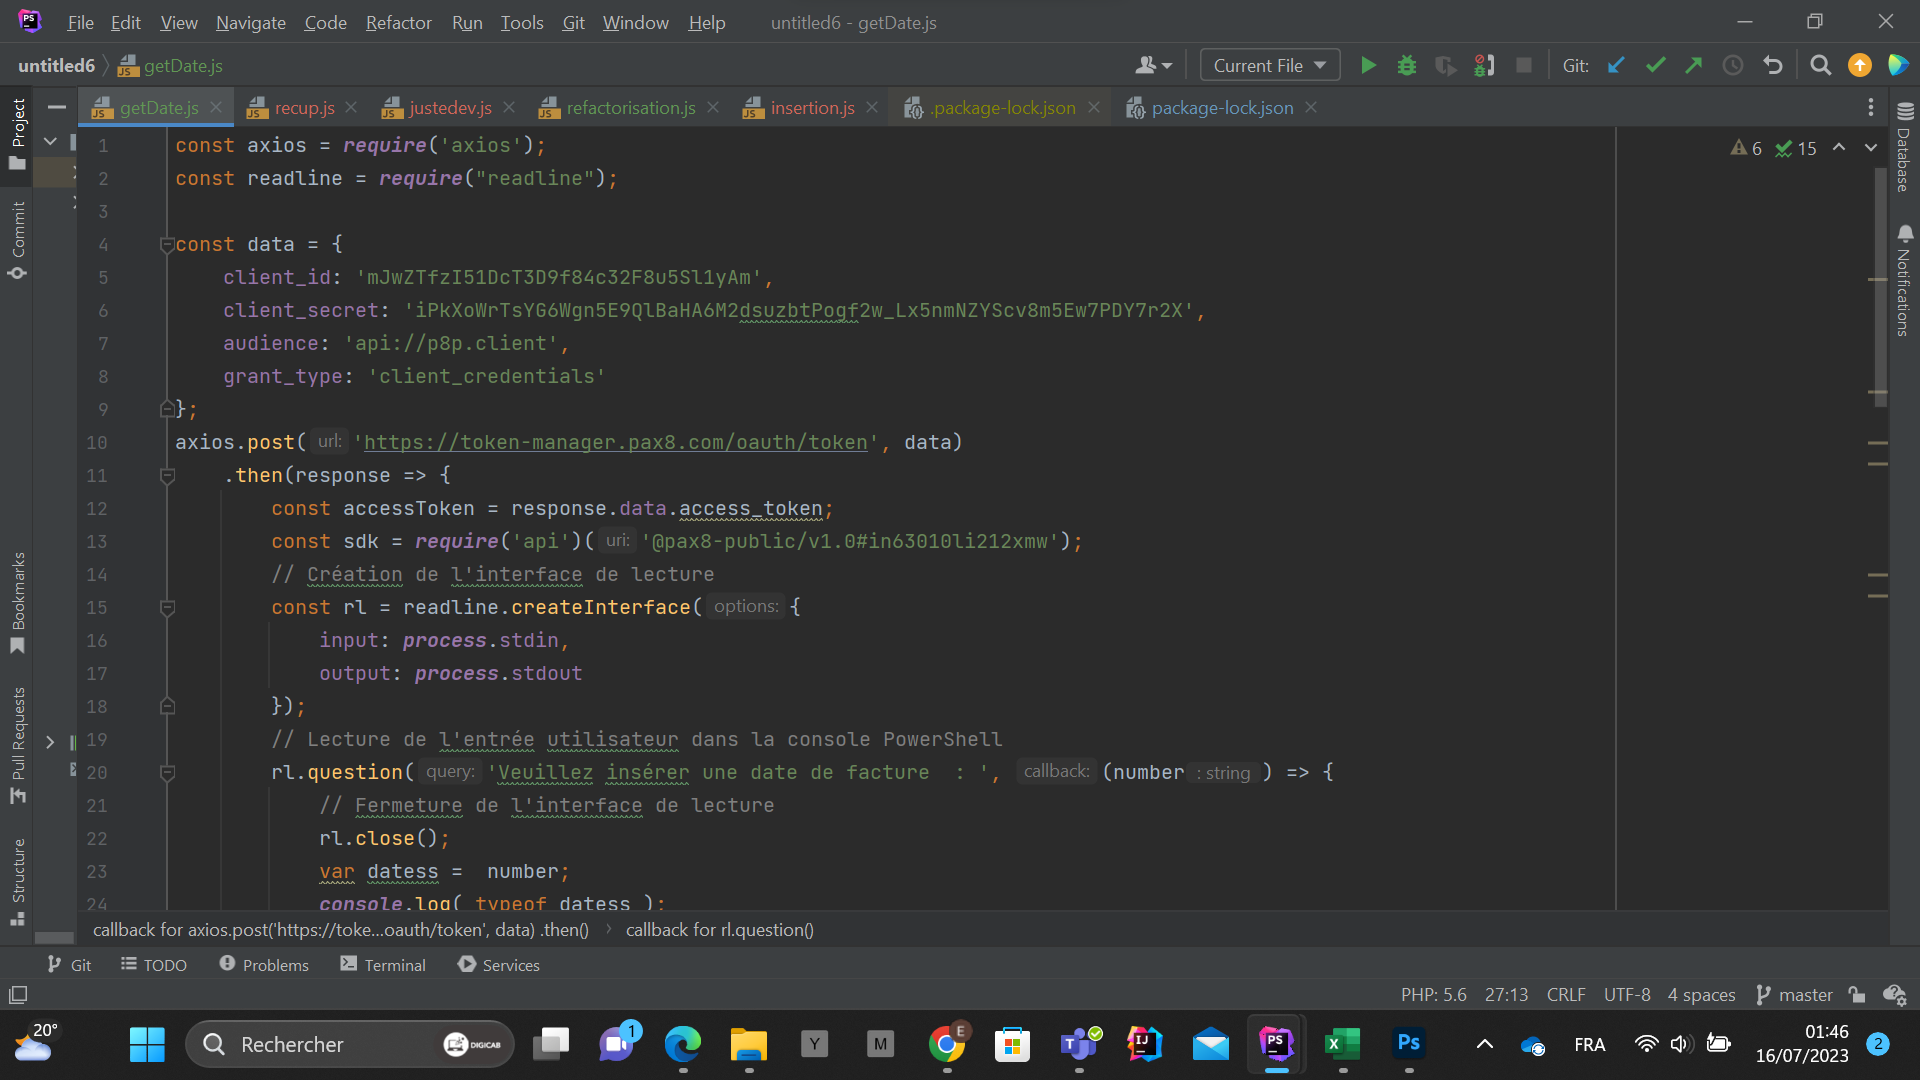Open the master branch selector
The height and width of the screenshot is (1080, 1920).
pos(1795,995)
